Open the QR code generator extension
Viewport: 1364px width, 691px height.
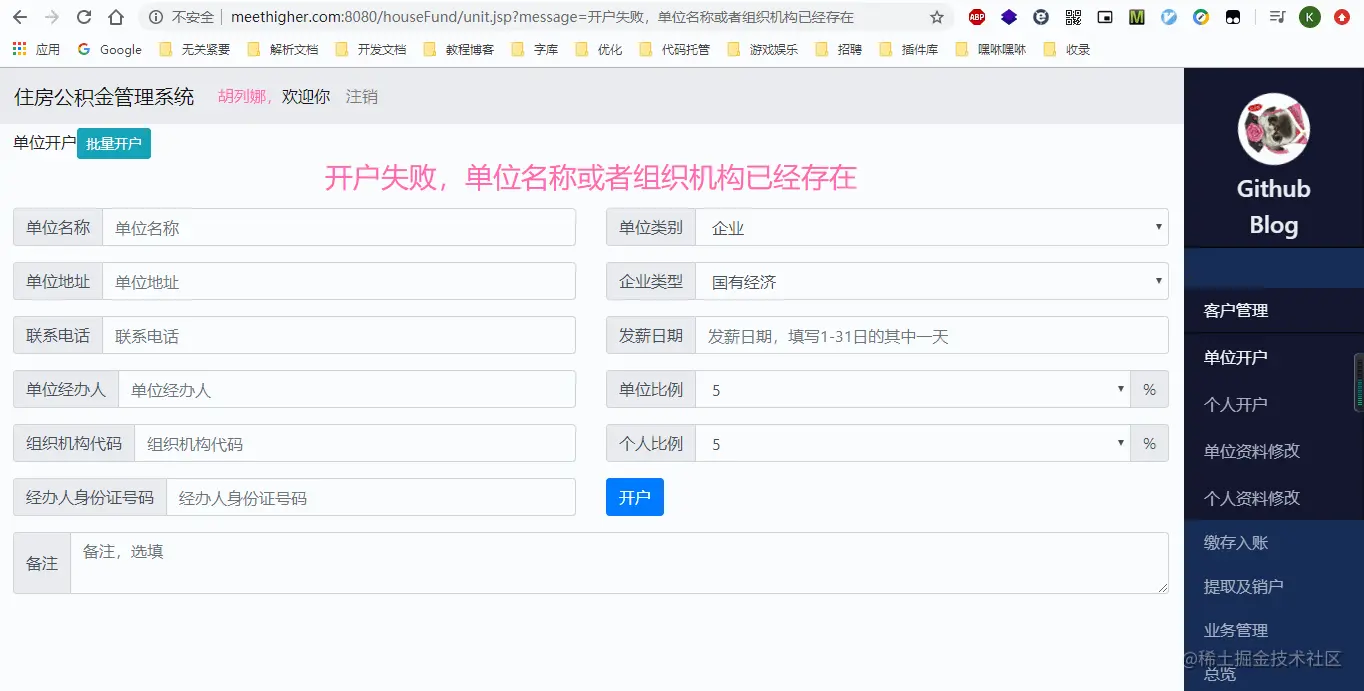coord(1073,17)
